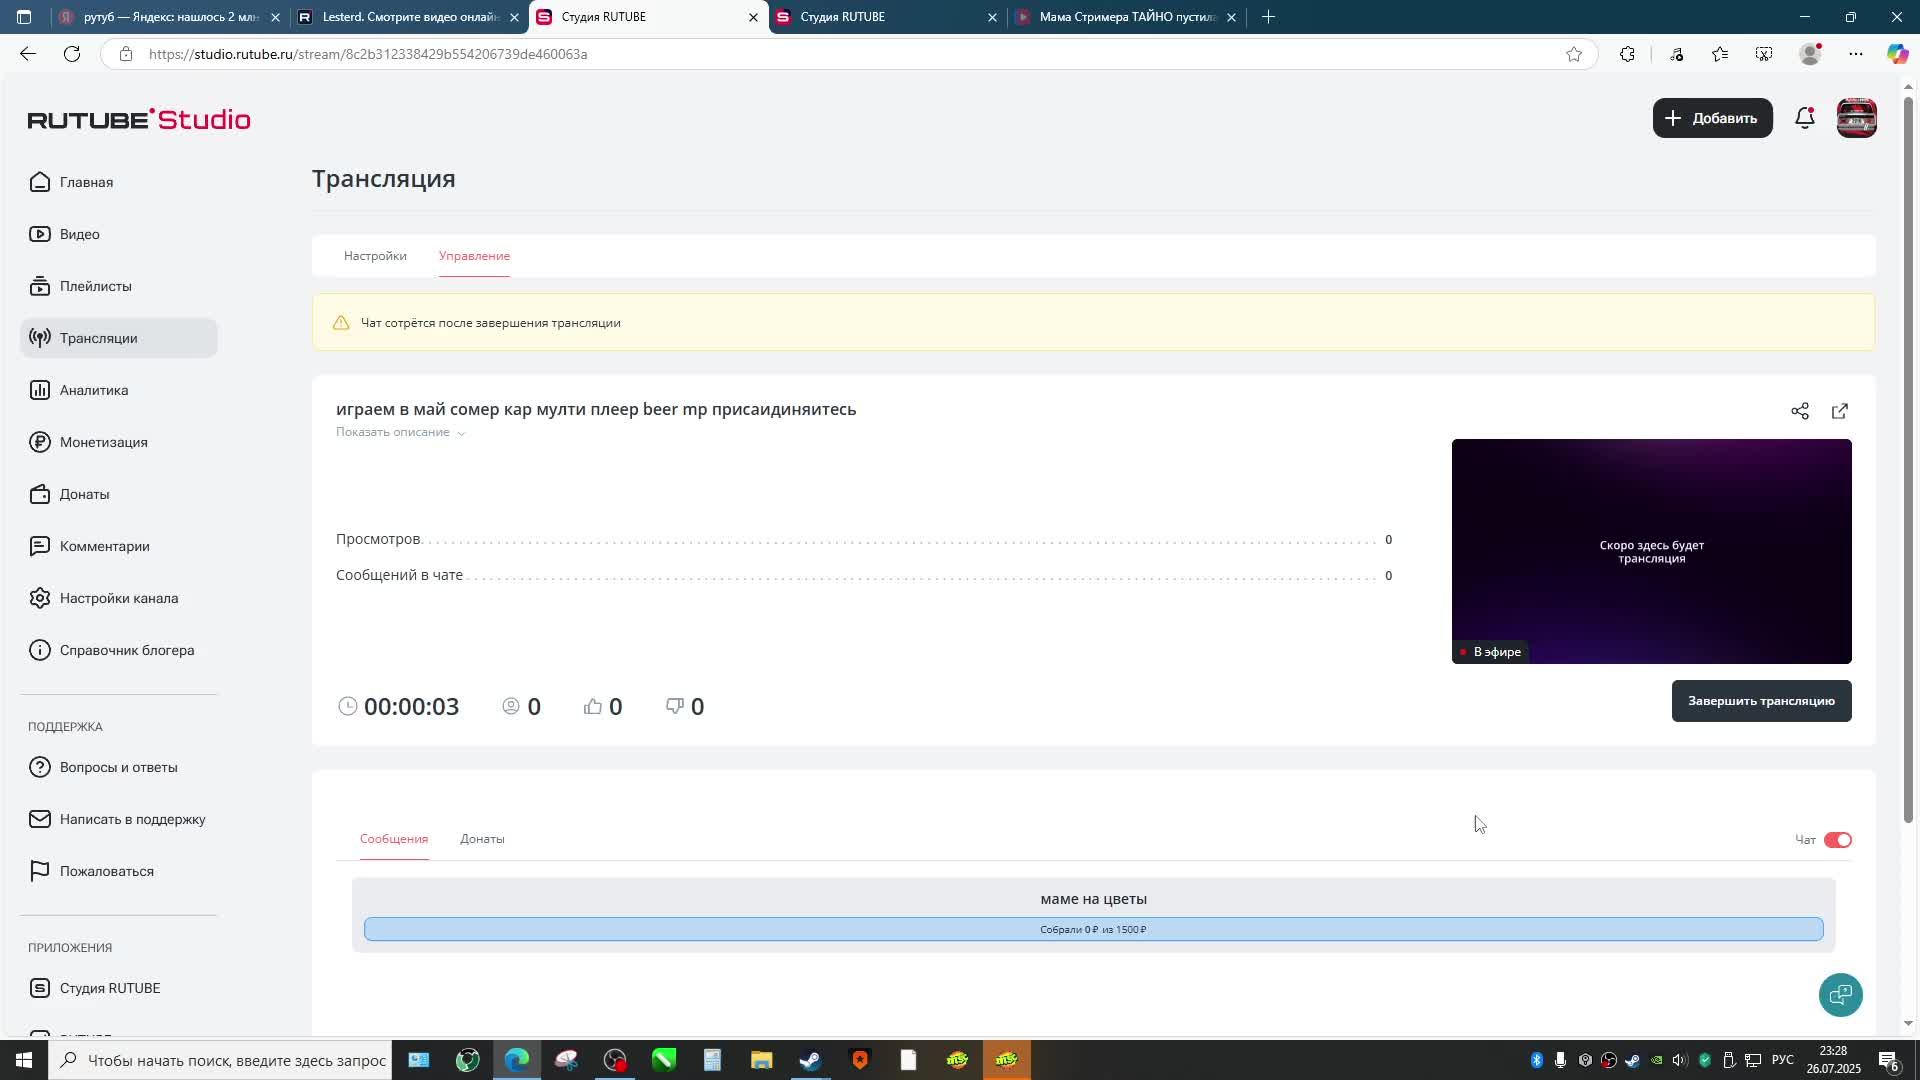Image resolution: width=1920 pixels, height=1080 pixels.
Task: Open Steam from the Windows taskbar
Action: click(810, 1060)
